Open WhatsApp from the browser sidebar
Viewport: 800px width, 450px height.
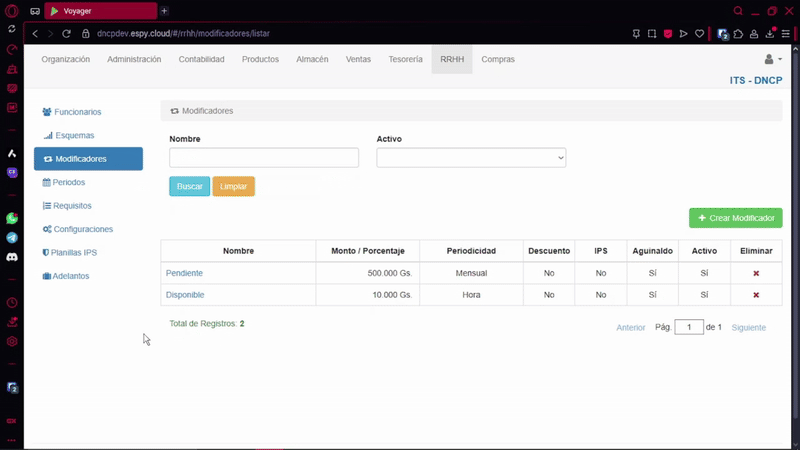[12, 218]
